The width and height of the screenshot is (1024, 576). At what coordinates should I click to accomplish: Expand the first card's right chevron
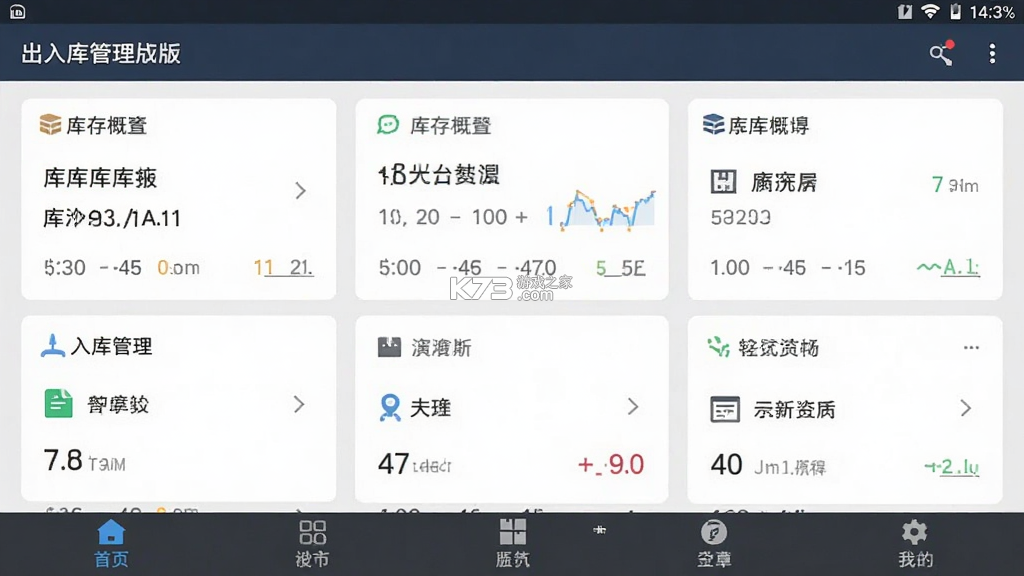(x=300, y=191)
